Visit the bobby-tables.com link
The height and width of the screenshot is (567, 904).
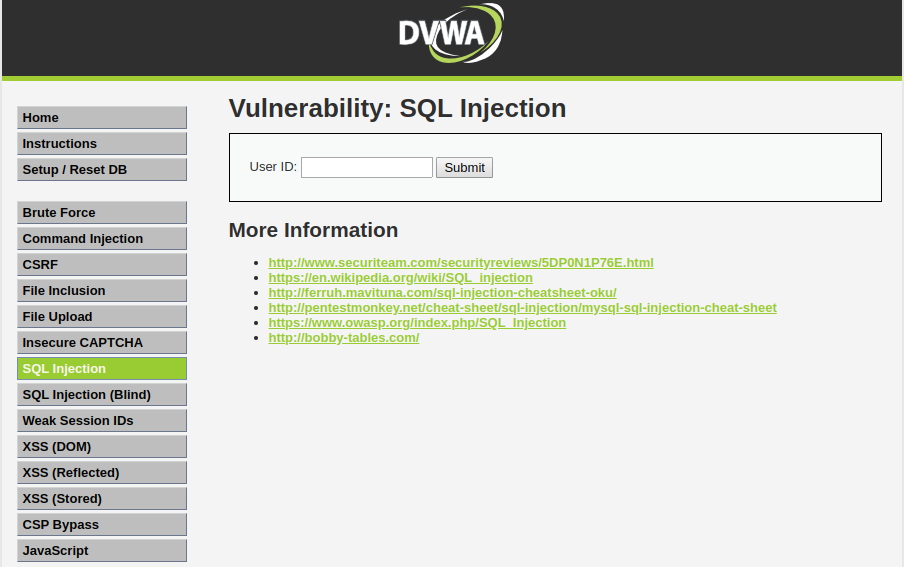point(343,338)
